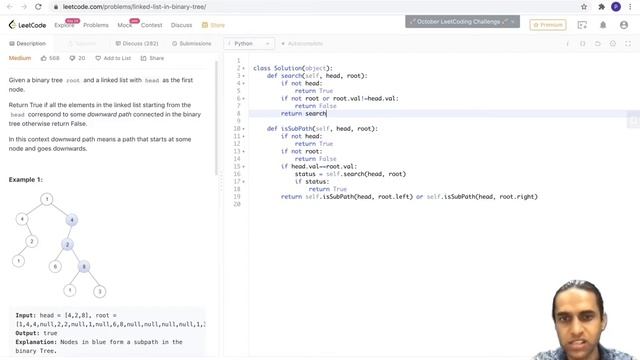Open the Contest page

(x=151, y=25)
